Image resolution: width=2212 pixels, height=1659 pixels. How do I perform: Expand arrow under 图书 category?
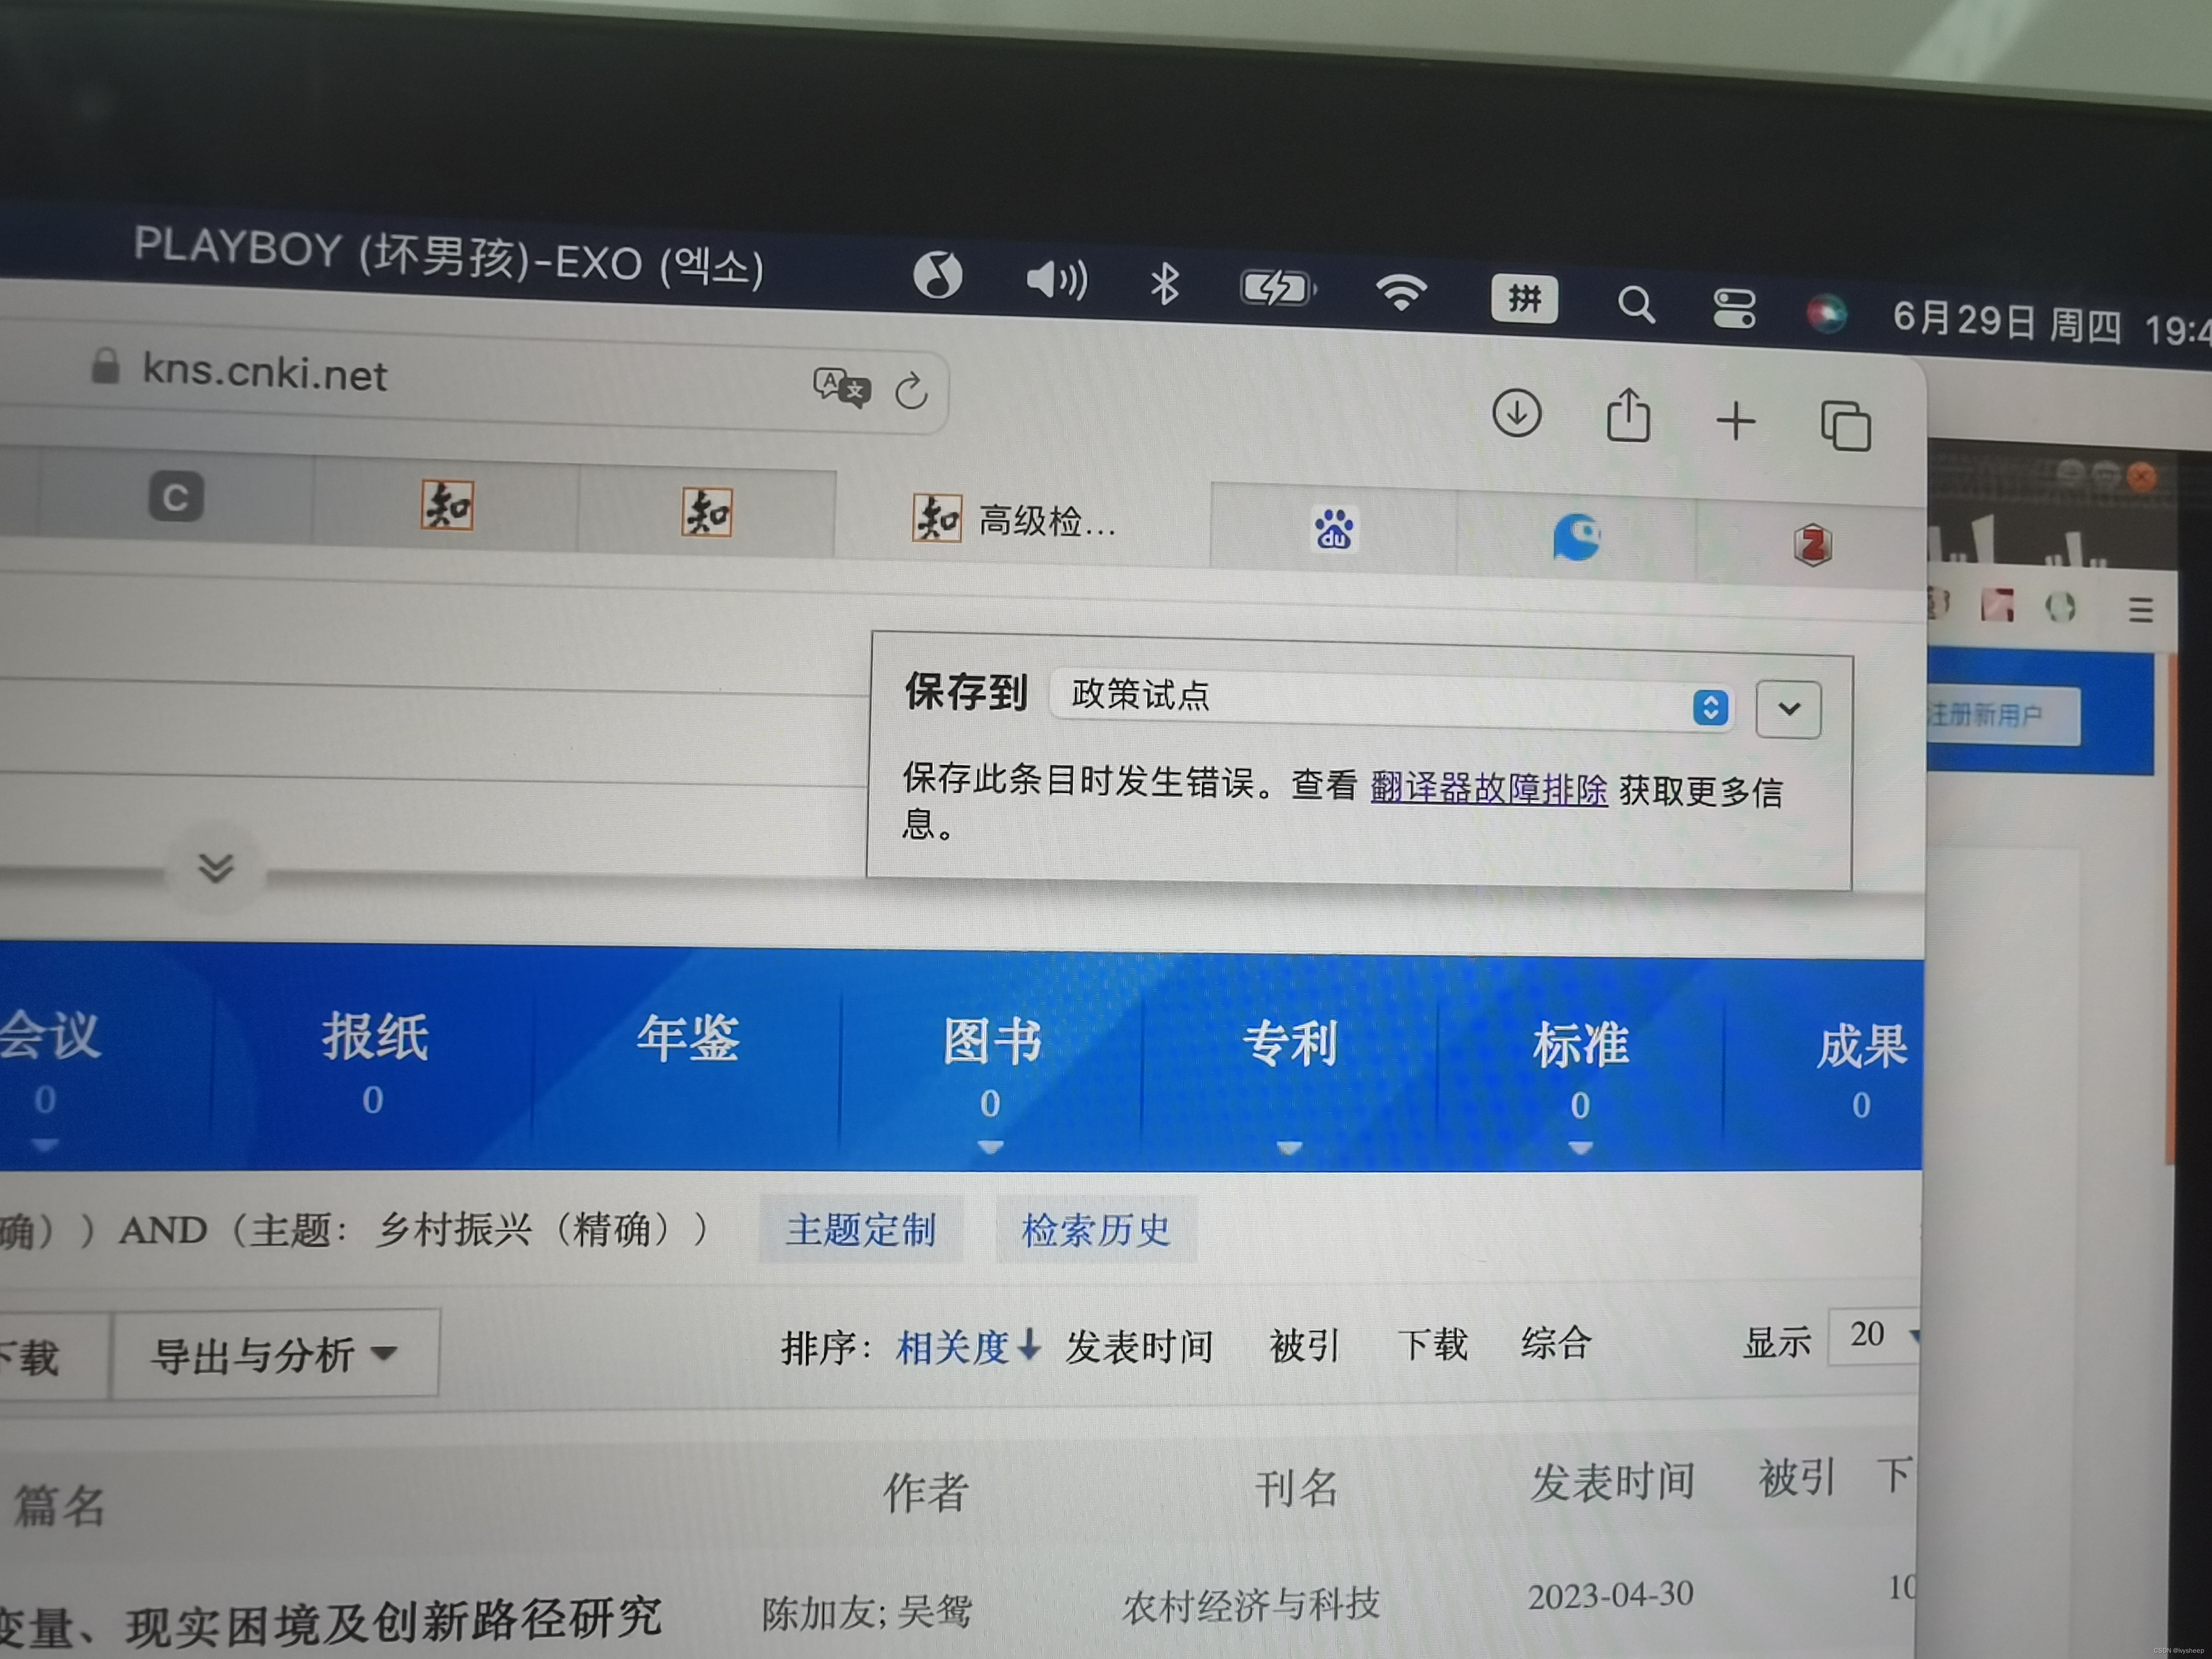click(x=990, y=1147)
